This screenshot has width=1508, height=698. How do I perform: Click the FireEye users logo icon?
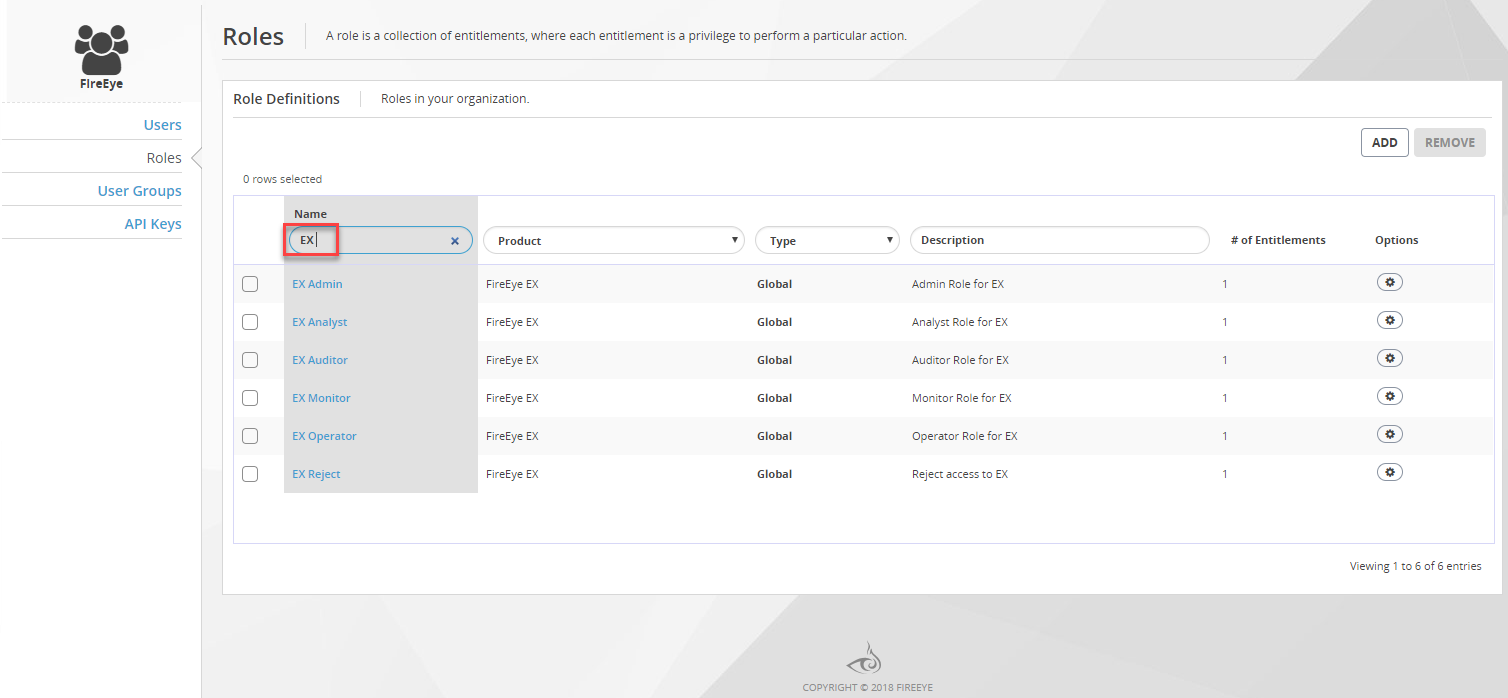click(x=101, y=49)
